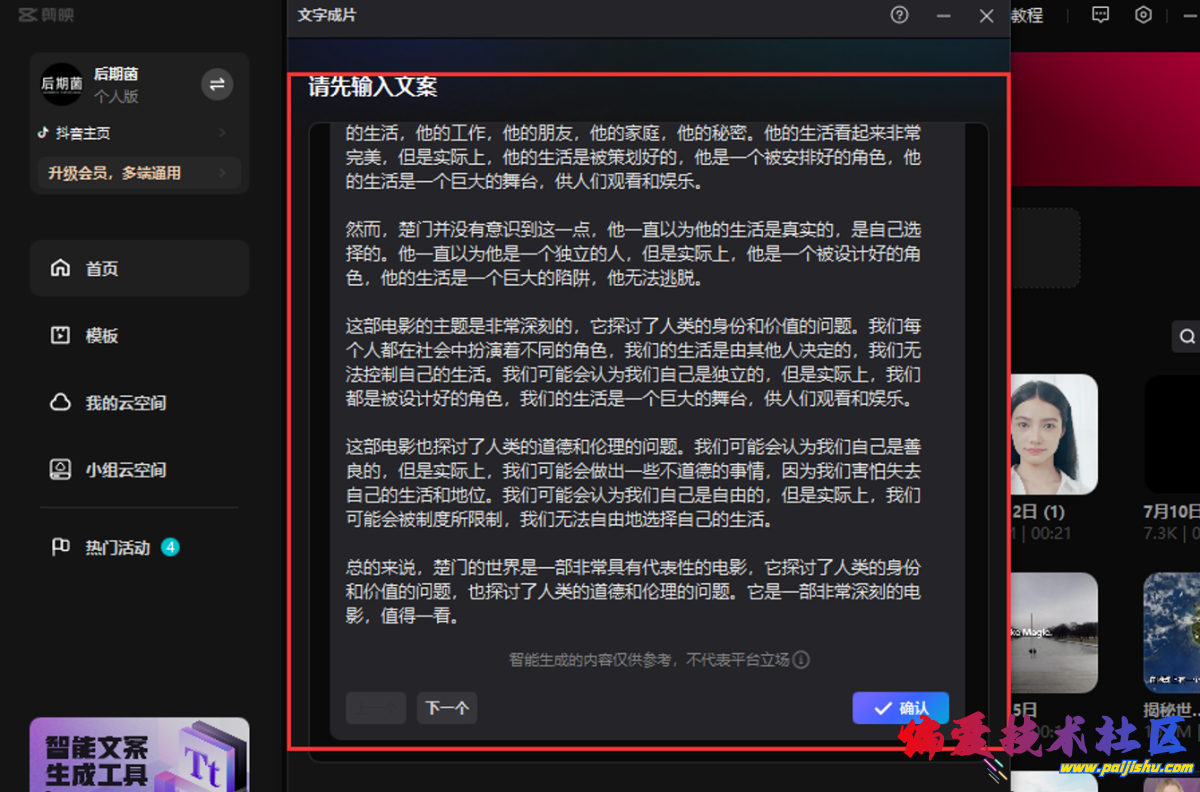Confirm the script with the 确认 button
Viewport: 1200px width, 792px height.
pos(900,708)
